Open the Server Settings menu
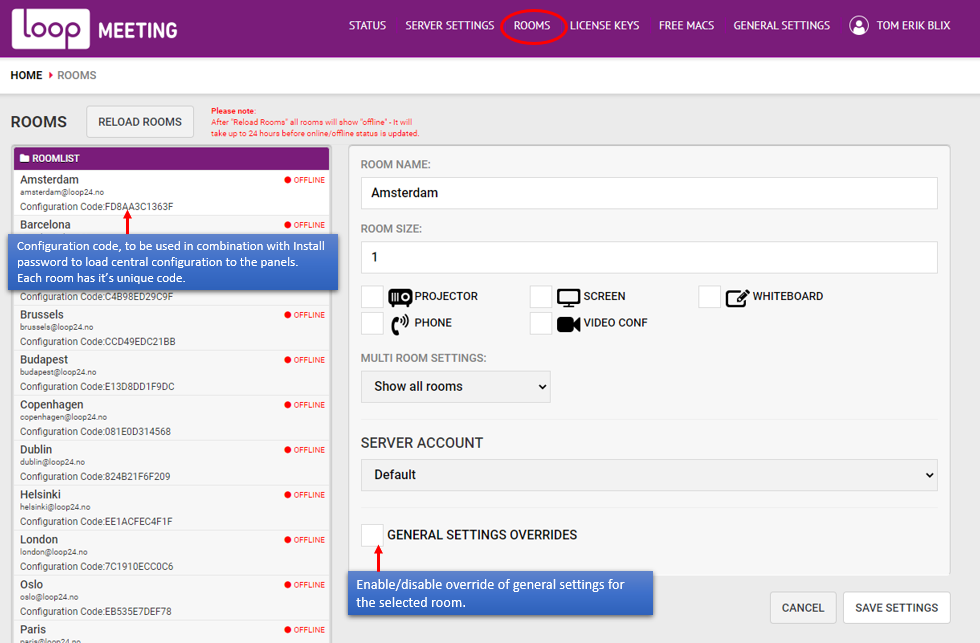The width and height of the screenshot is (980, 643). (449, 26)
